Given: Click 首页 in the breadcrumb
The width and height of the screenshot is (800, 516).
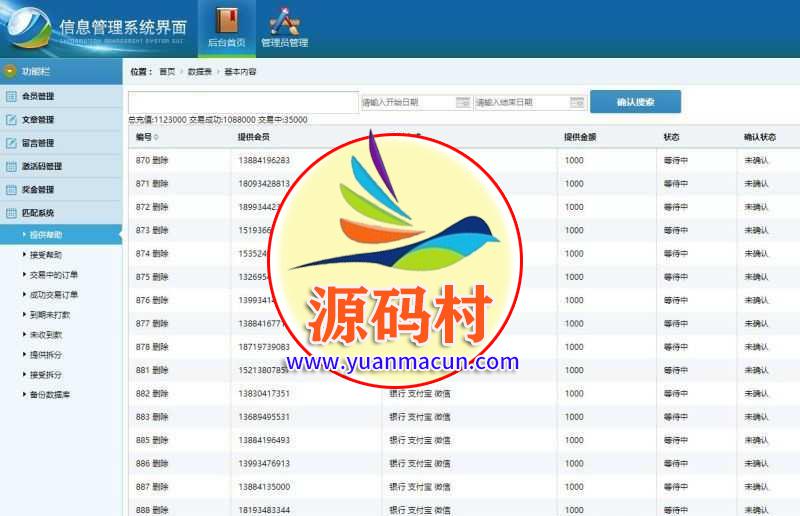Looking at the screenshot, I should 167,72.
